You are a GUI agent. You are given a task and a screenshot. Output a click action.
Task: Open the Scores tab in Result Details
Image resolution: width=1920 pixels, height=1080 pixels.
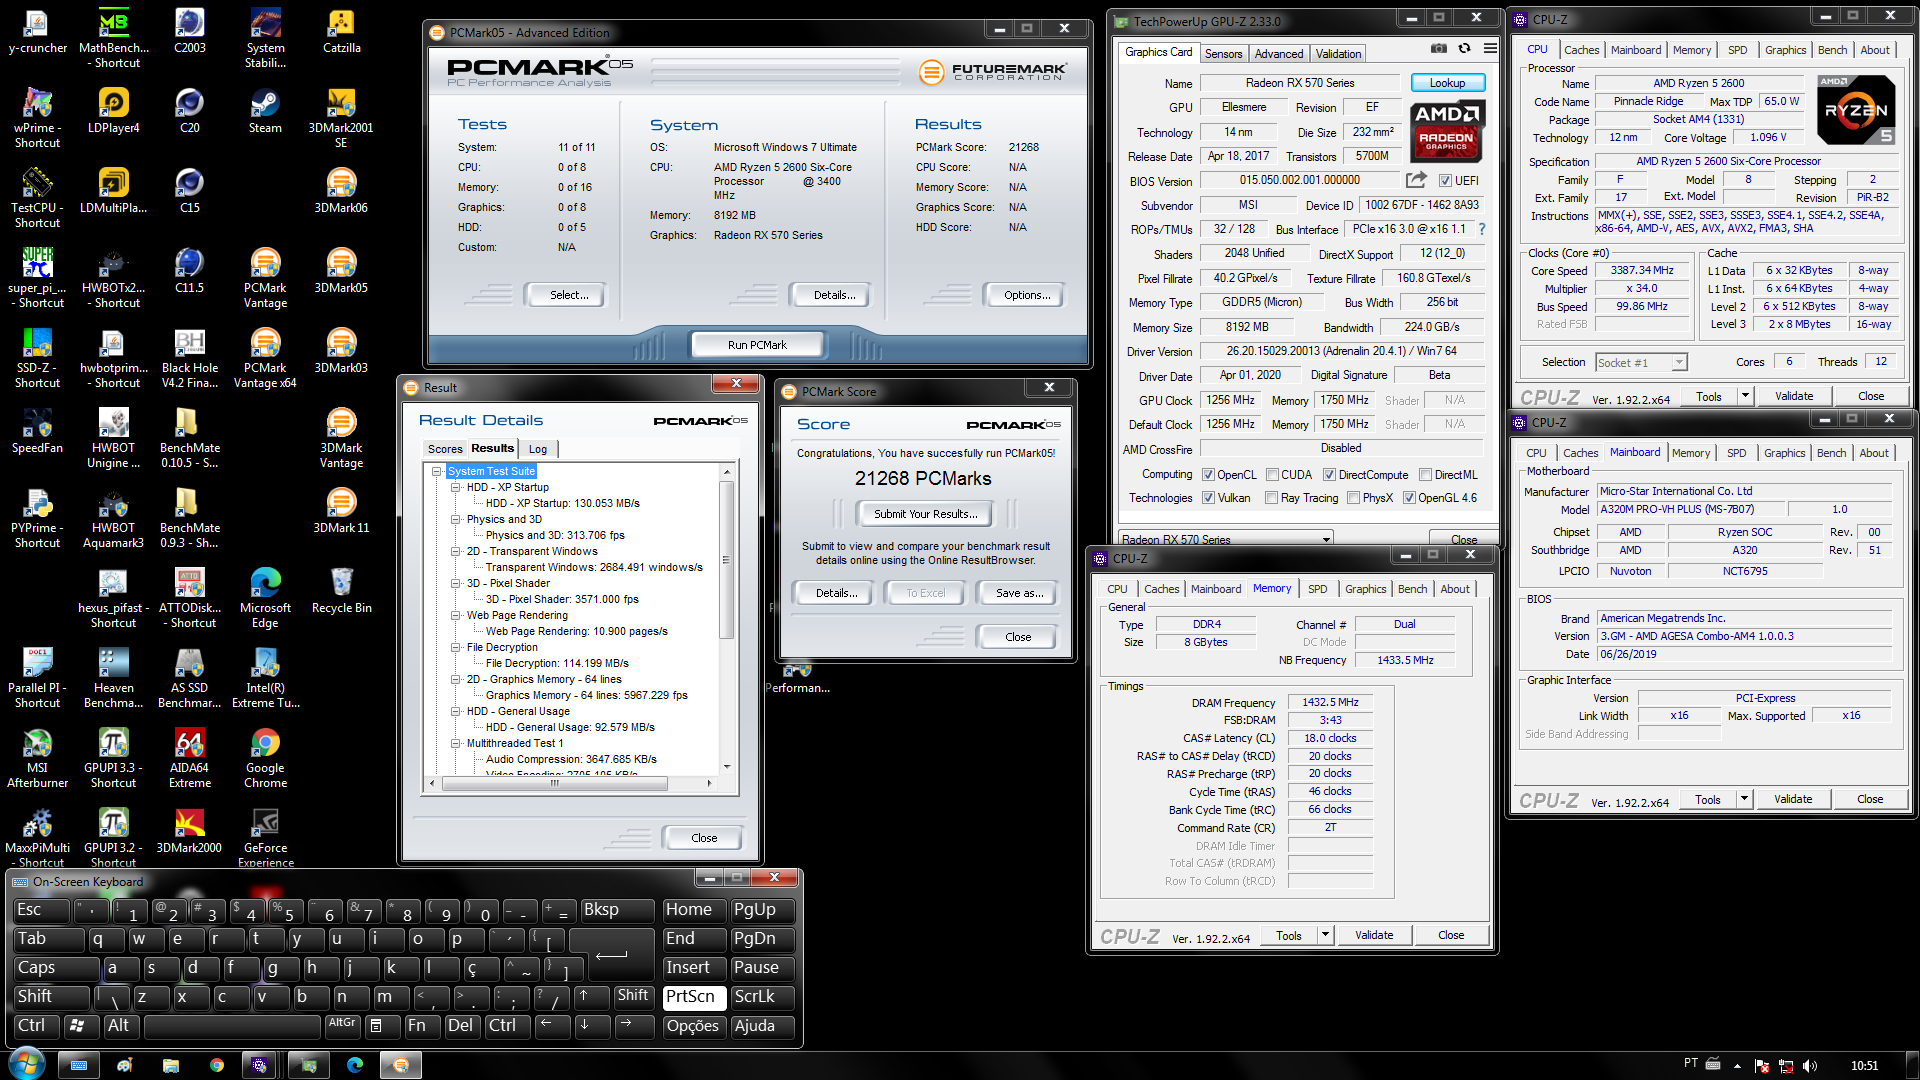point(445,449)
